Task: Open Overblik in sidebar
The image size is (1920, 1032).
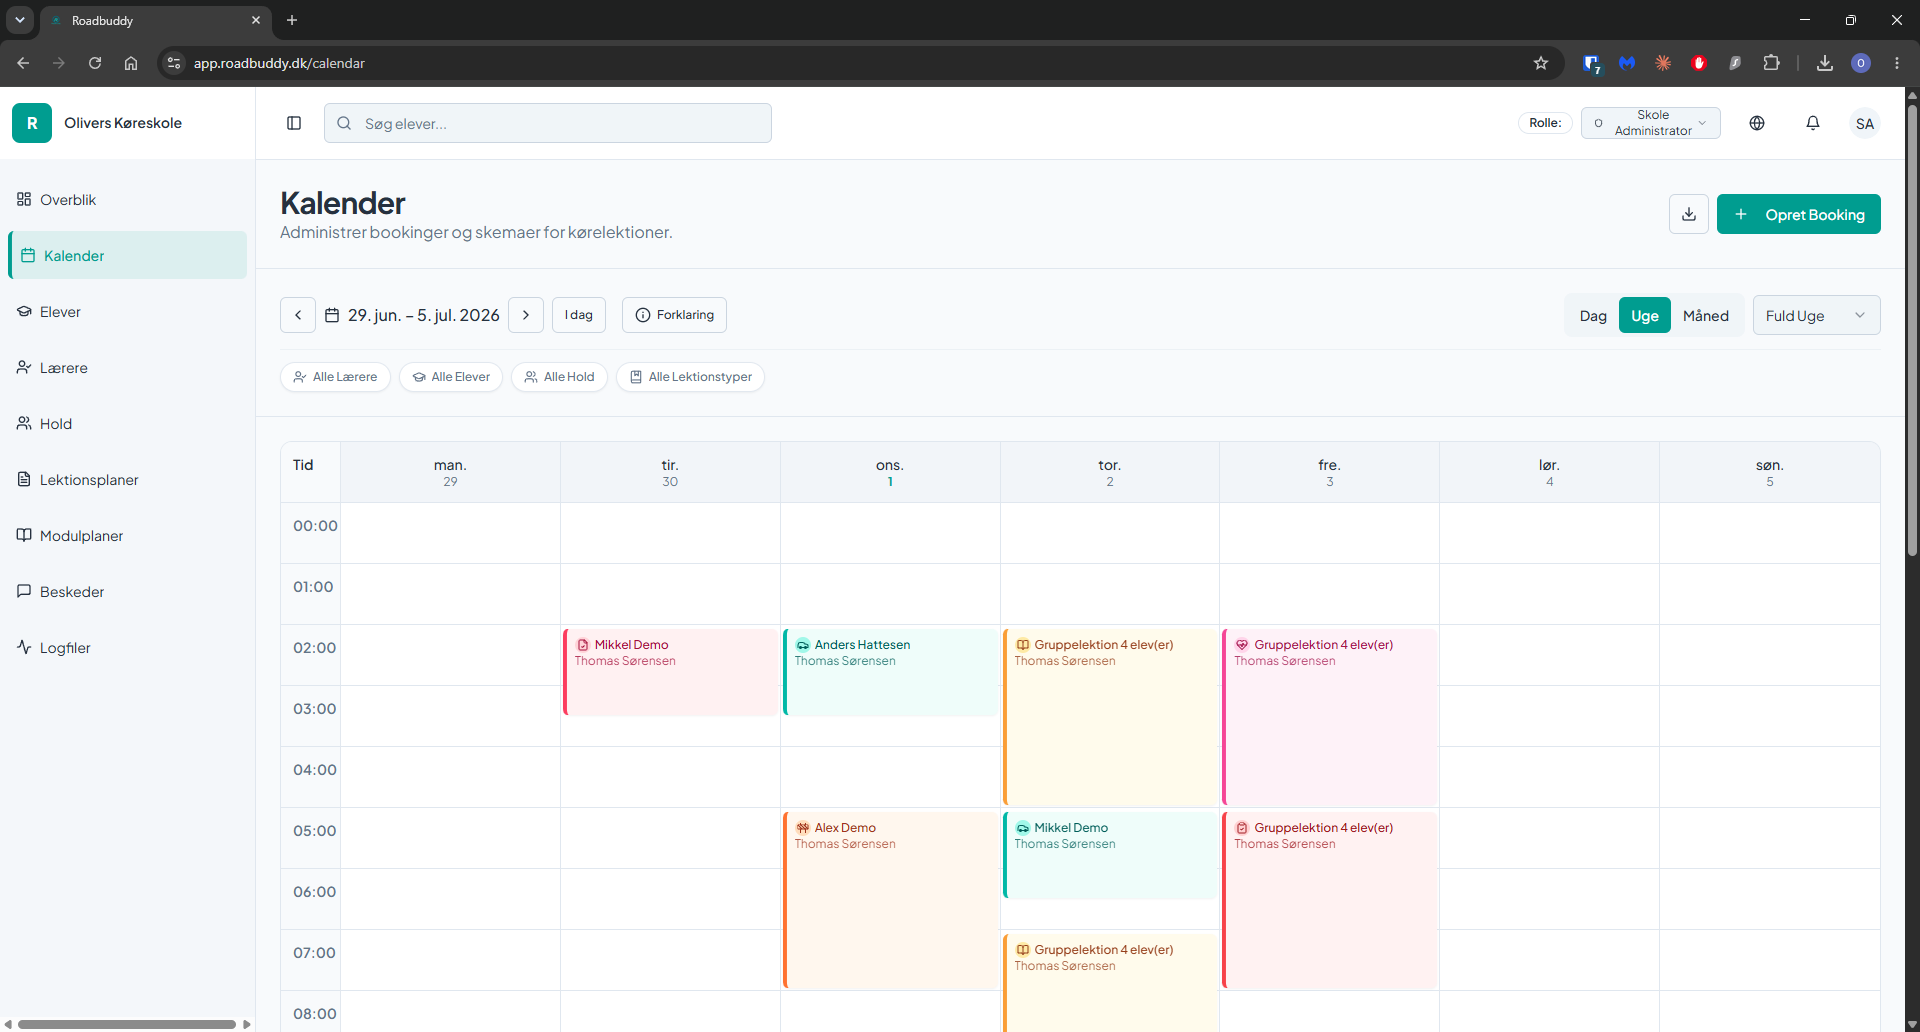Action: click(128, 200)
